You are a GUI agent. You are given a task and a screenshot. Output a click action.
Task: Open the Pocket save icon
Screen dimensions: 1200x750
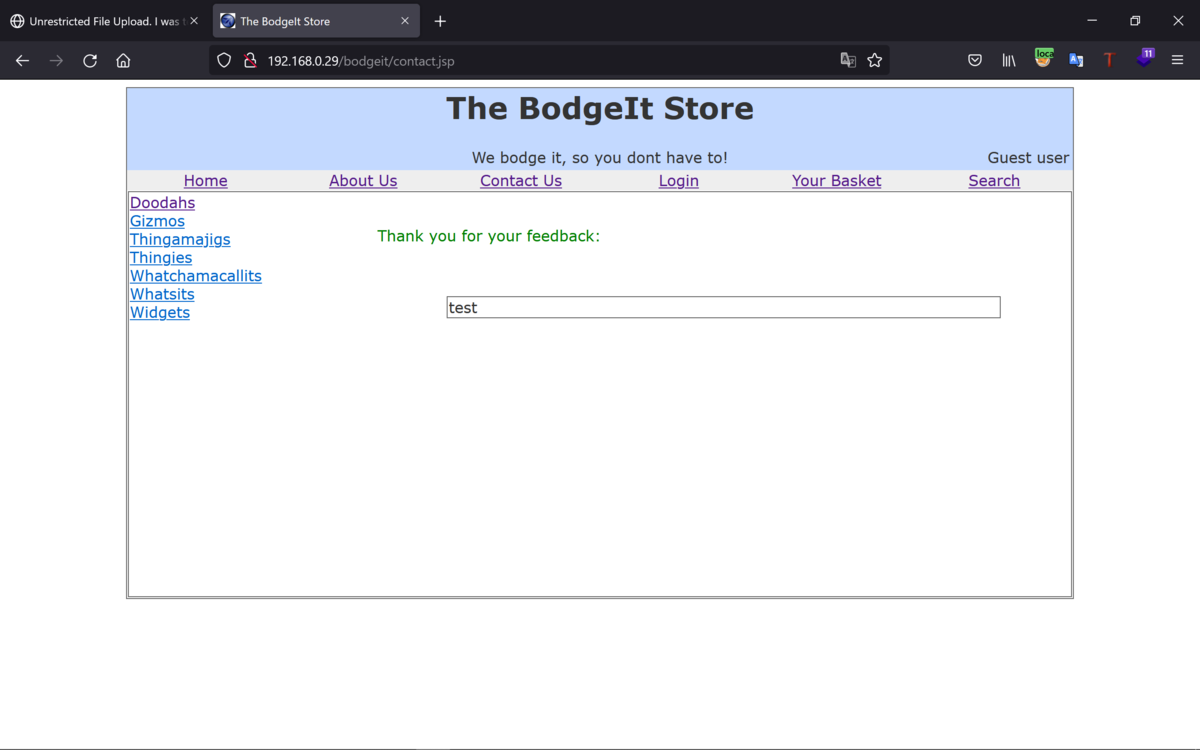point(975,61)
